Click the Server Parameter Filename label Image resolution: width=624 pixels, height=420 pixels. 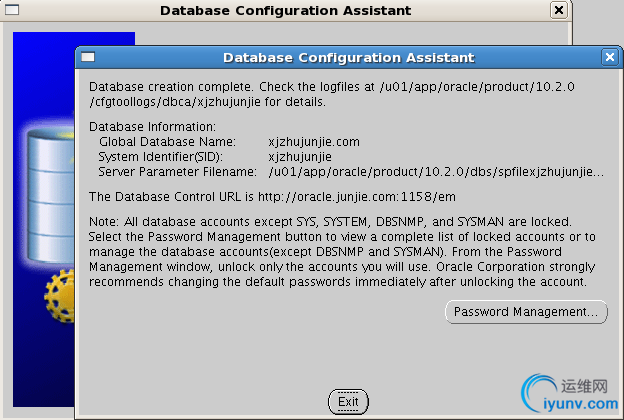point(178,172)
